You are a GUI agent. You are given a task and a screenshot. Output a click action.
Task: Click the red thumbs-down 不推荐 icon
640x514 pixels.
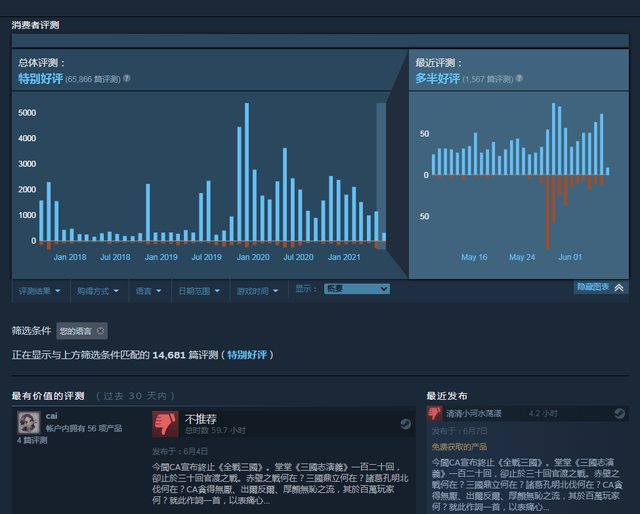coord(165,425)
